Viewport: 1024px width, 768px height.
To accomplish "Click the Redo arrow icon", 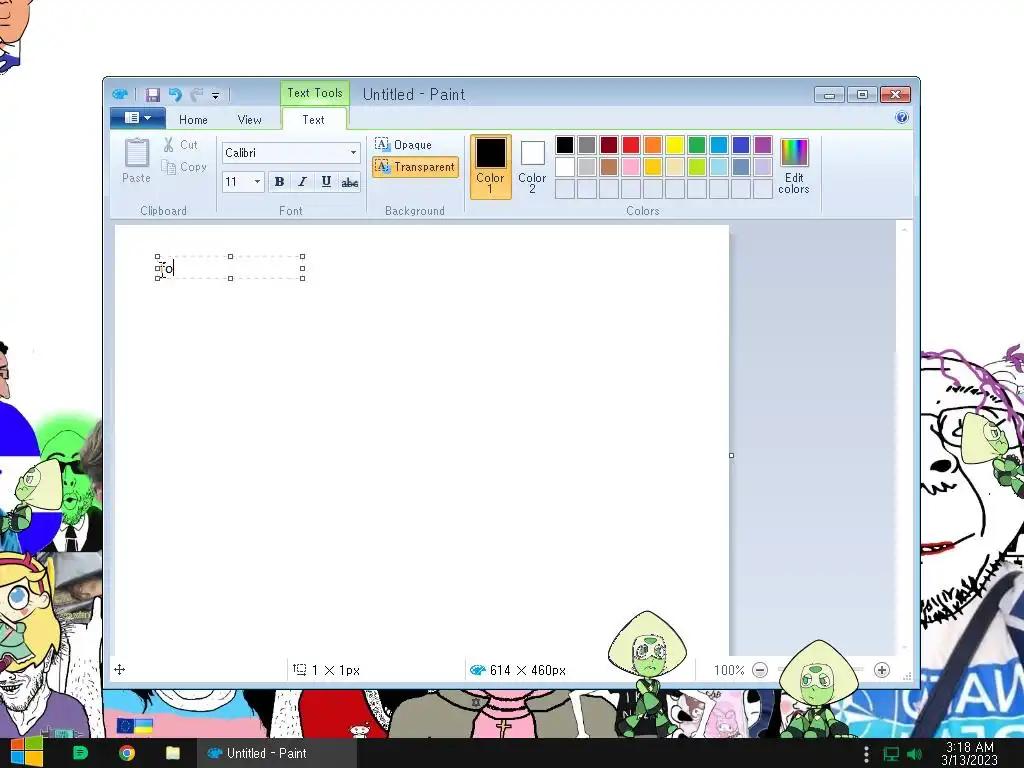I will point(197,95).
